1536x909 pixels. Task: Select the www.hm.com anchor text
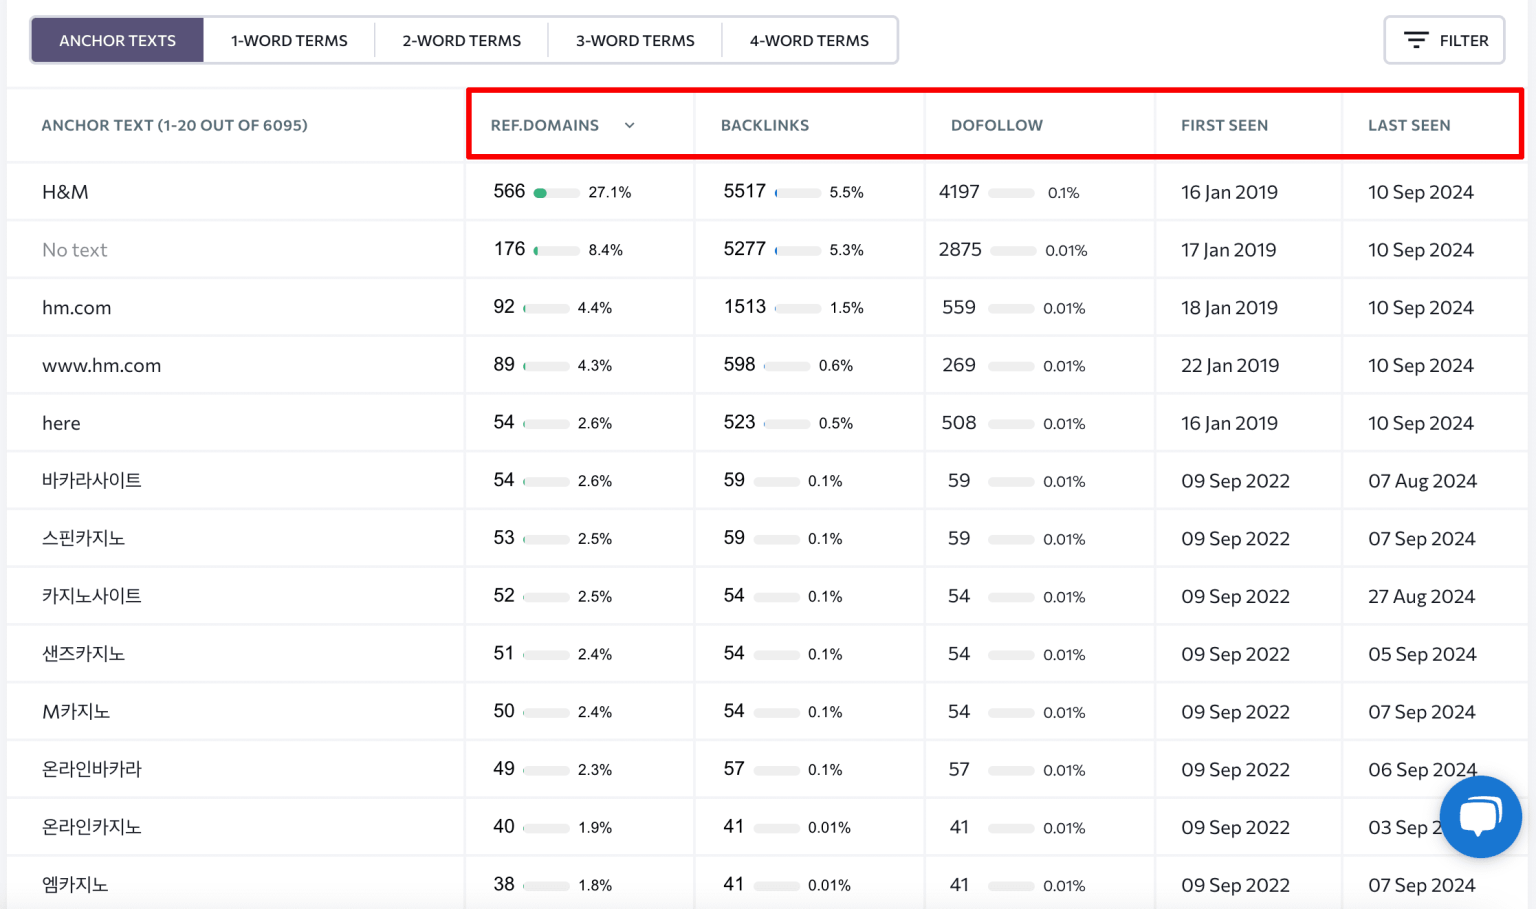click(102, 365)
